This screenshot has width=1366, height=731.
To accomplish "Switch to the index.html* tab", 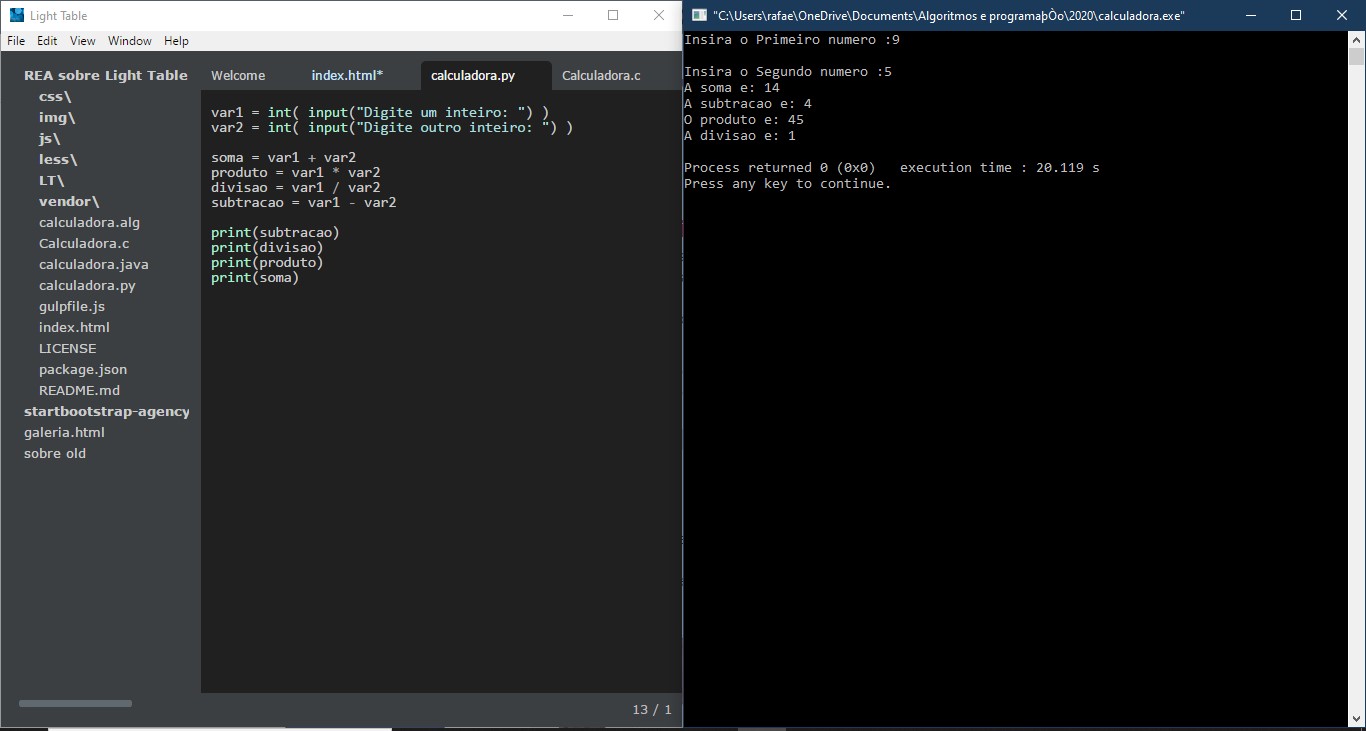I will click(347, 75).
